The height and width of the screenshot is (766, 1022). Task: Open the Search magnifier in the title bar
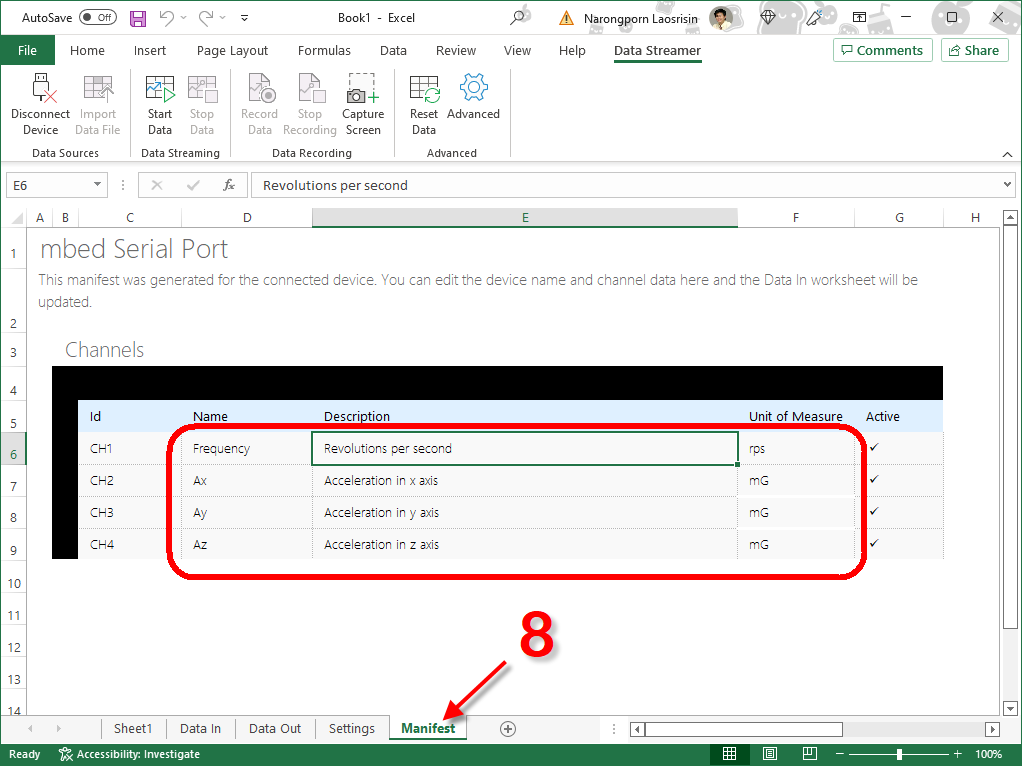tap(518, 18)
